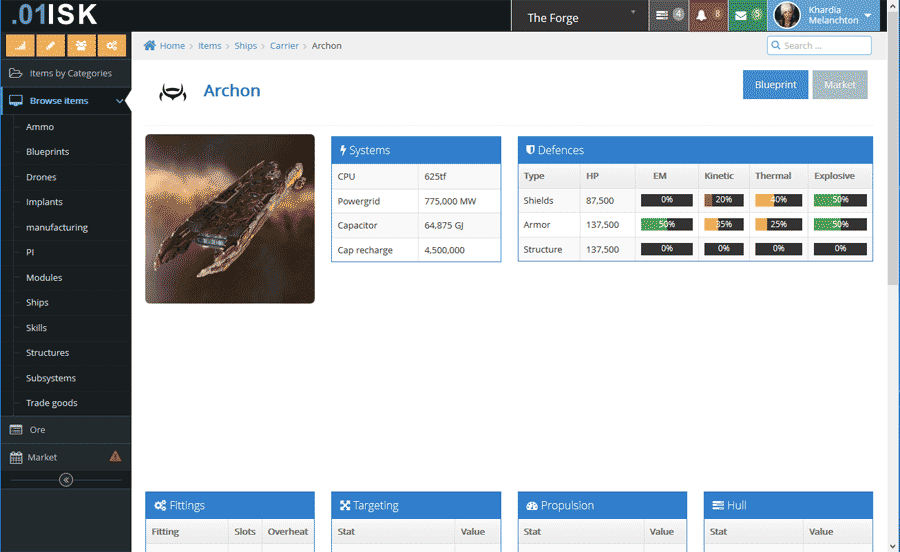Click the warning triangle next to Market
Screen dimensions: 900x552
pyautogui.click(x=115, y=457)
